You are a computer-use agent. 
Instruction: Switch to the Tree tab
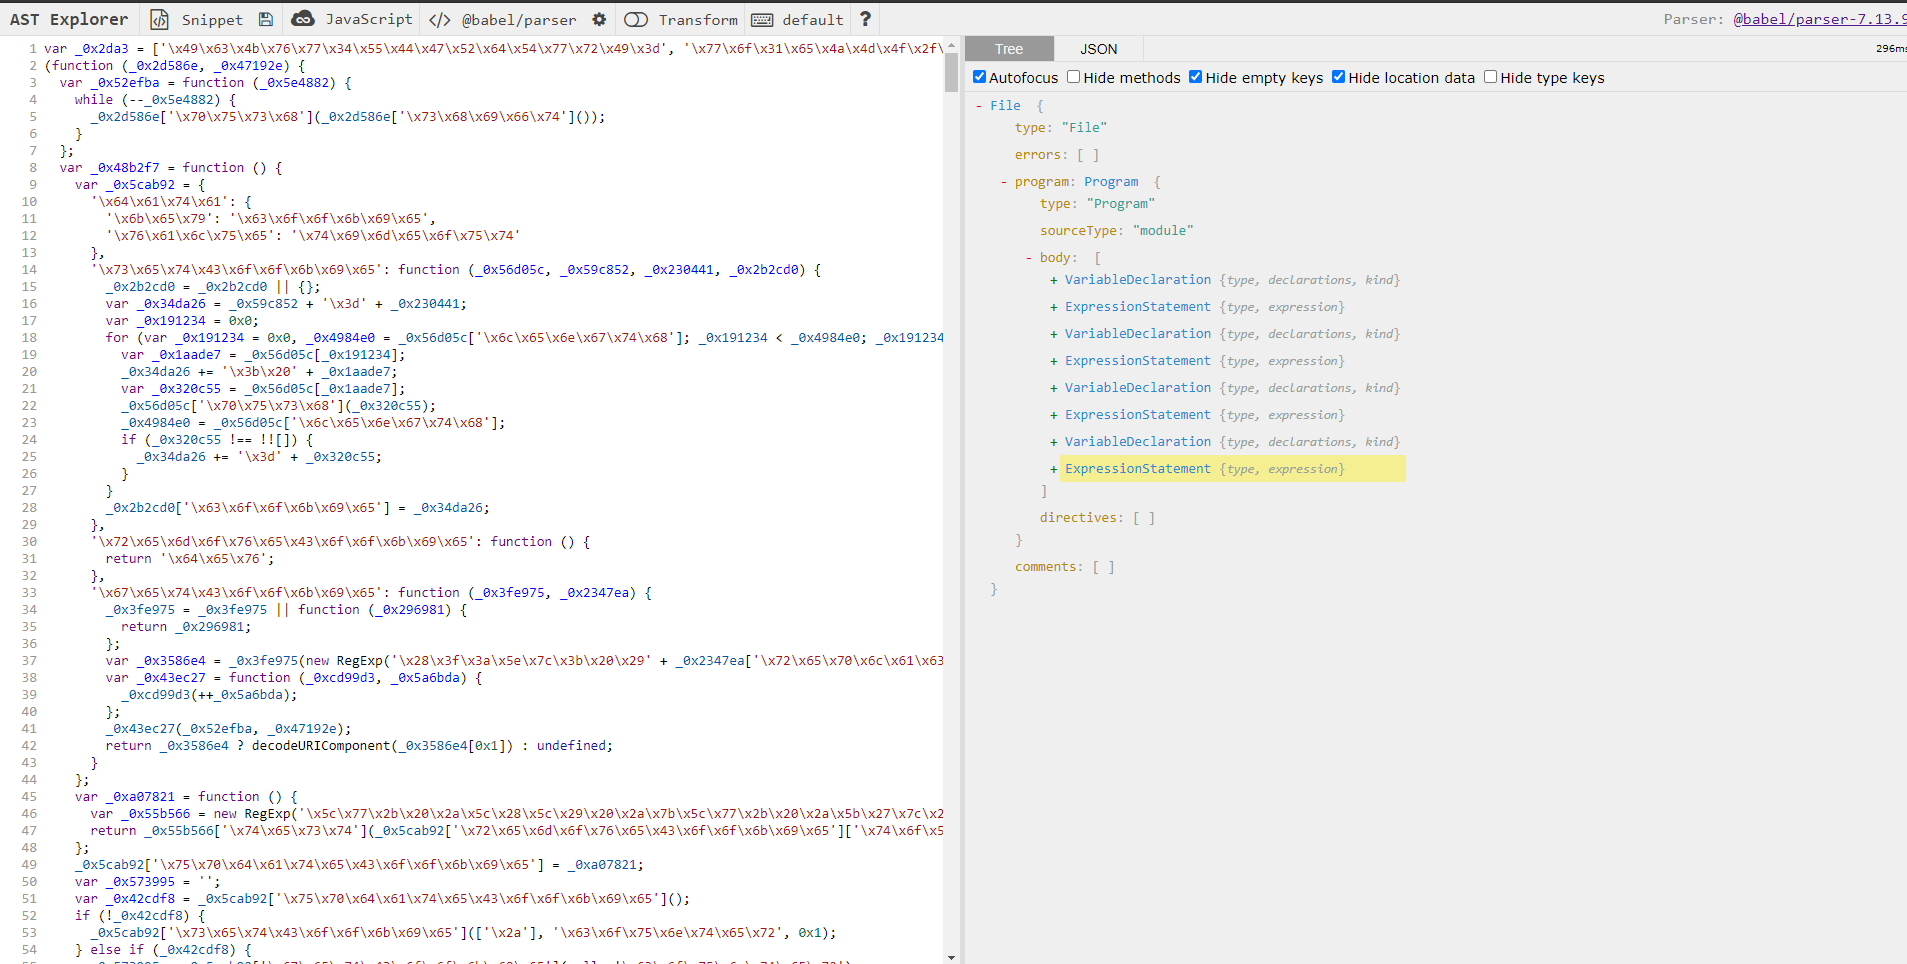pos(1009,49)
